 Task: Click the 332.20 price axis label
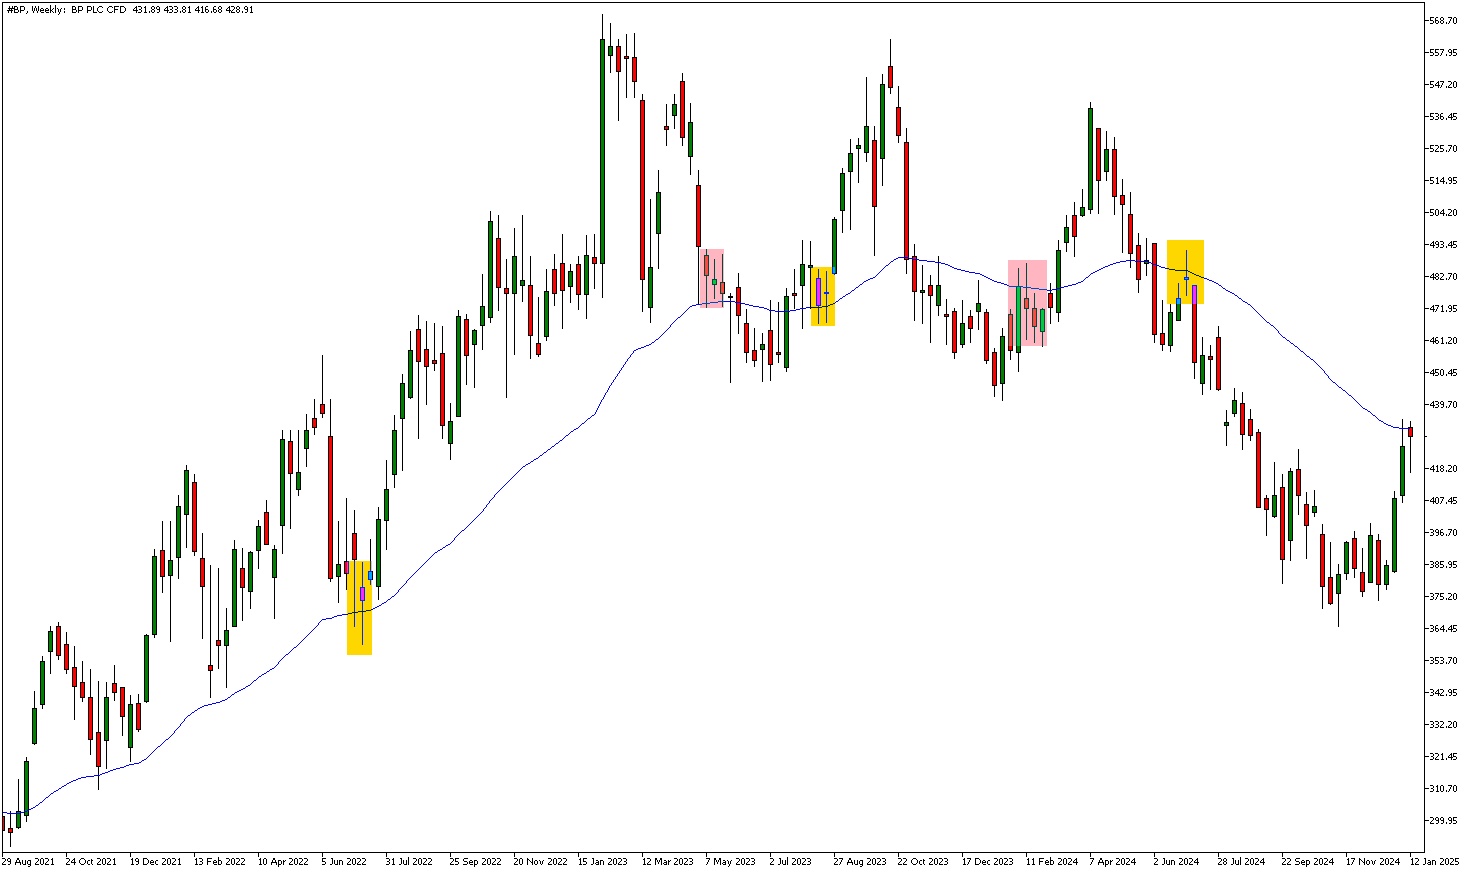(1444, 725)
